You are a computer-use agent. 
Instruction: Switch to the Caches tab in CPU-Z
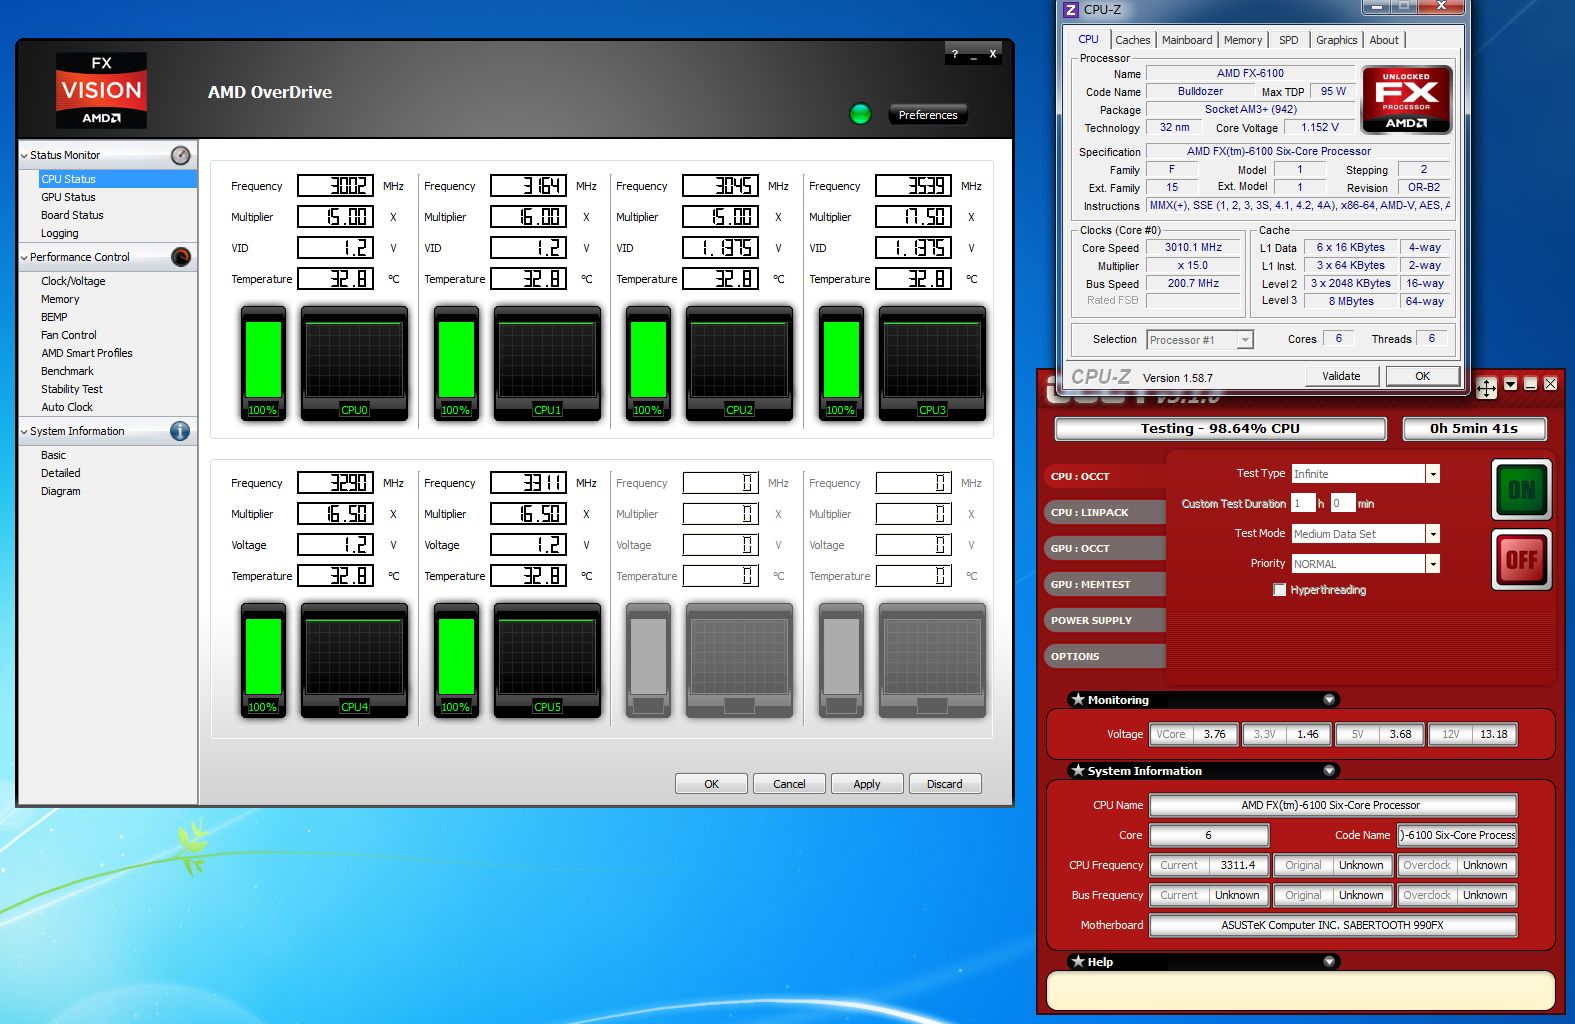point(1132,40)
